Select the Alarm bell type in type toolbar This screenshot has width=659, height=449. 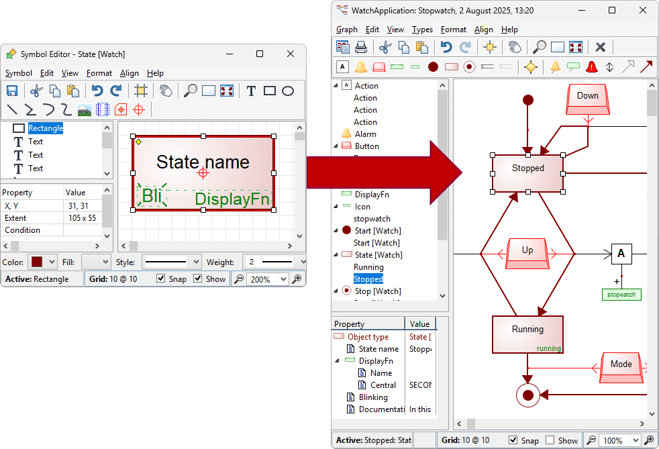pos(361,67)
